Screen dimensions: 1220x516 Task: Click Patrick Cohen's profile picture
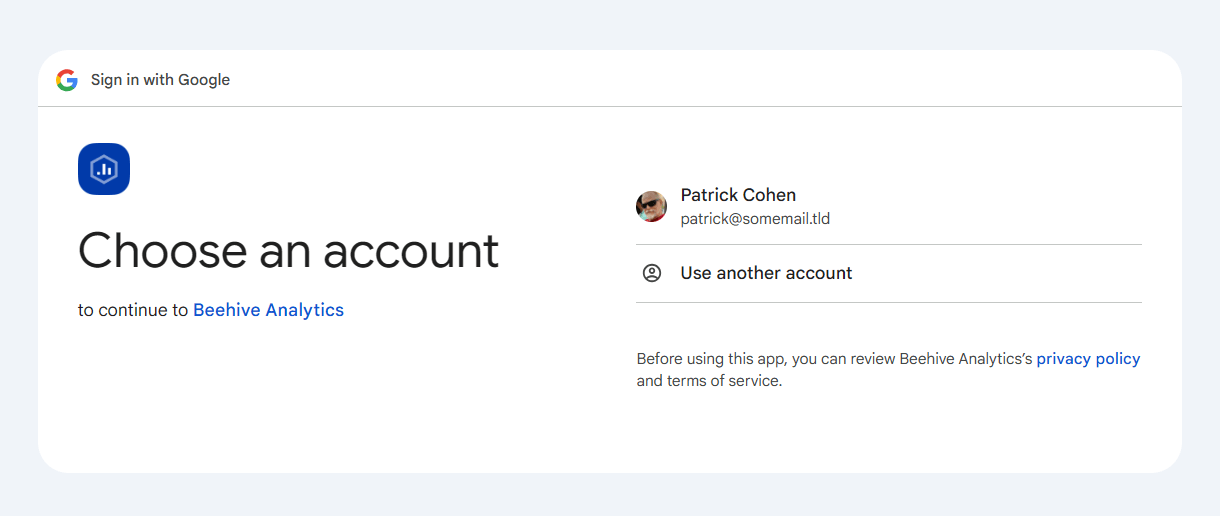click(652, 206)
